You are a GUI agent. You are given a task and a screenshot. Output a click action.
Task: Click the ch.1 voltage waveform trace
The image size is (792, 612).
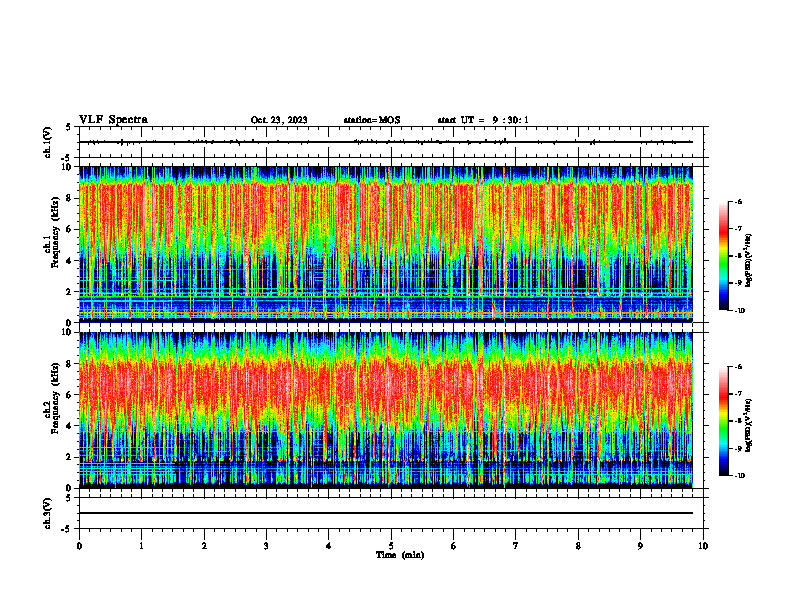pos(386,142)
